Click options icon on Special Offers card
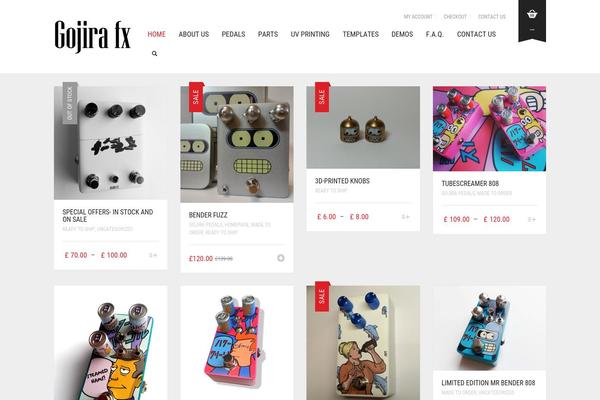 [153, 255]
